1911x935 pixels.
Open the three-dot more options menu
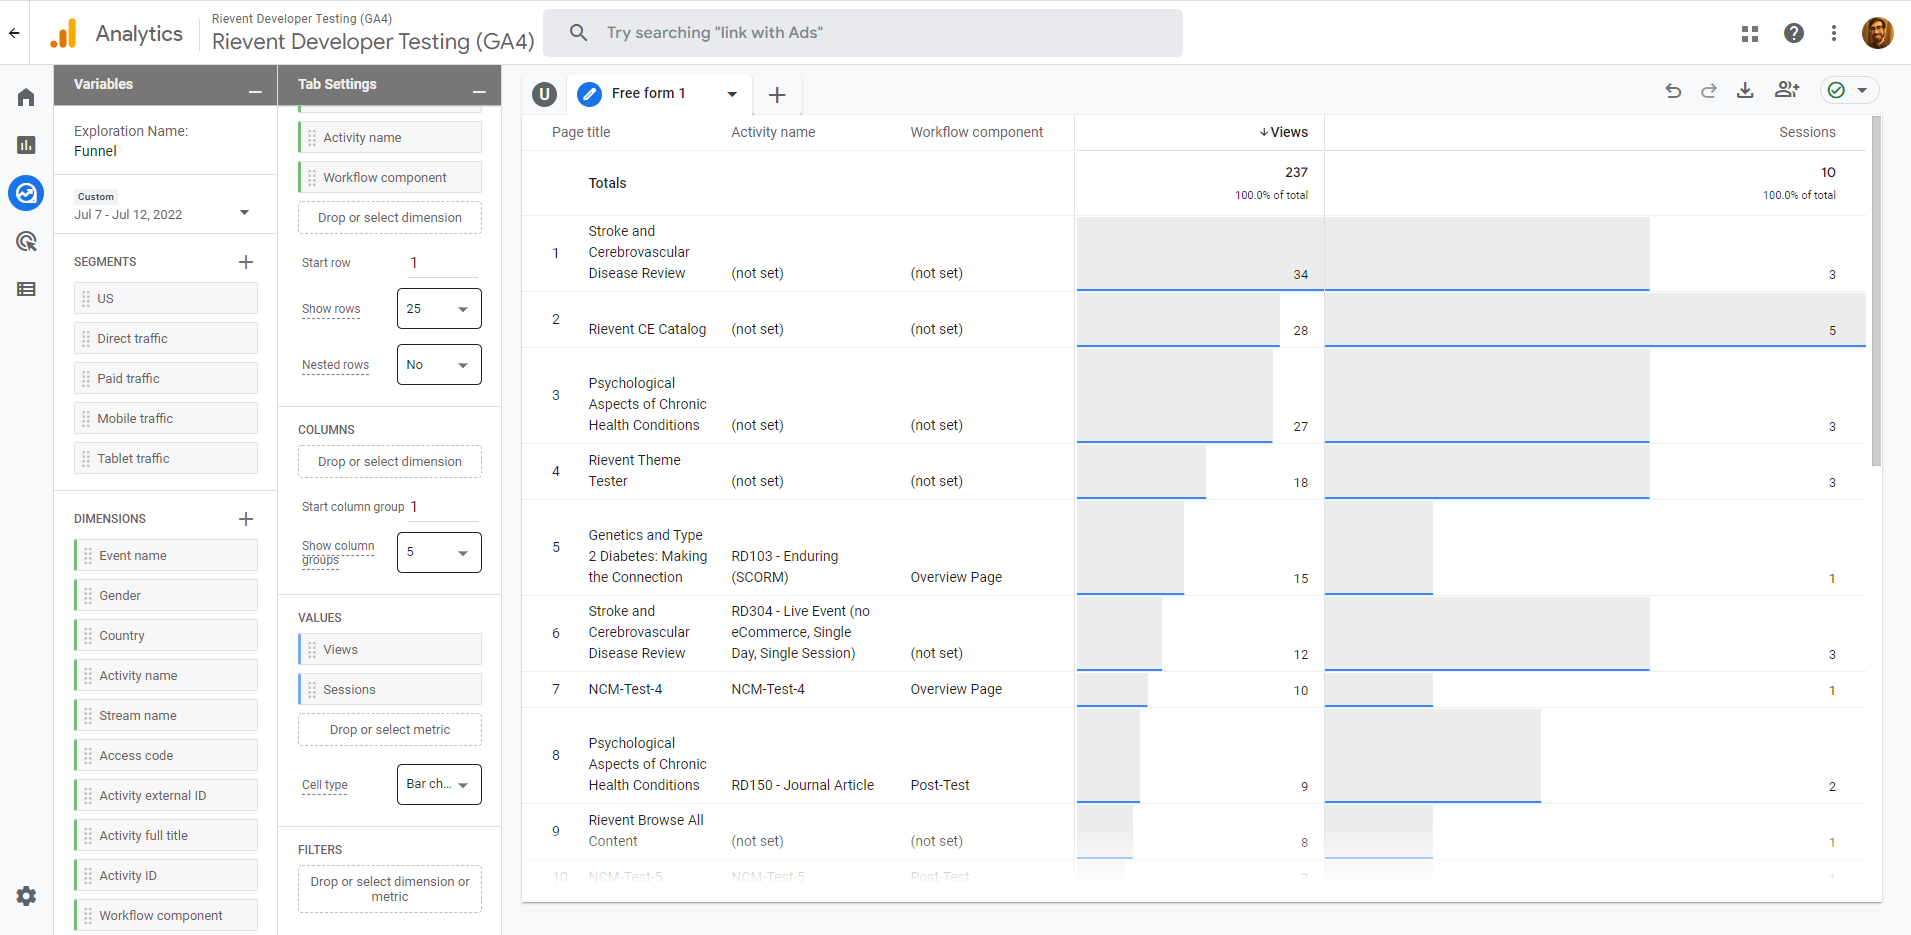point(1834,33)
